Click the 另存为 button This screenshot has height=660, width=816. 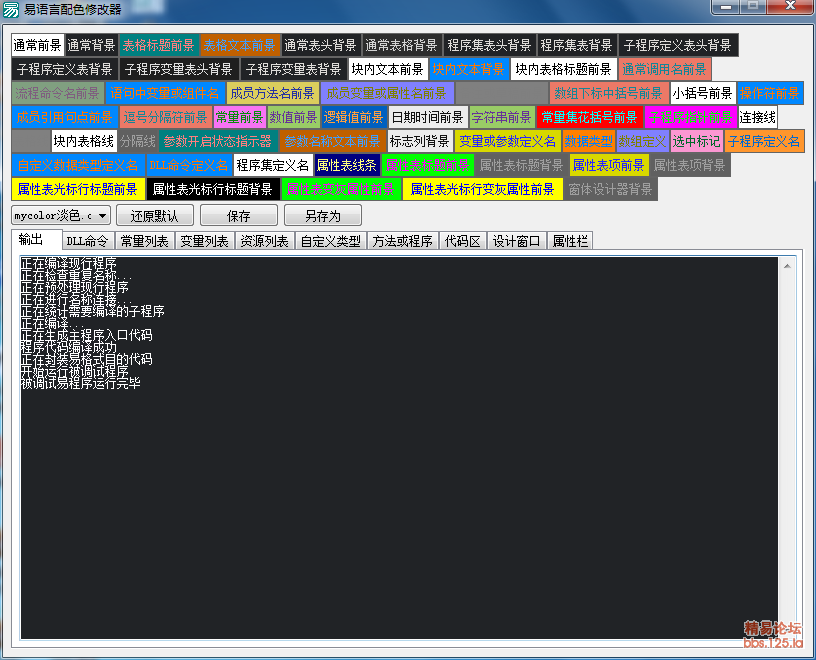323,215
